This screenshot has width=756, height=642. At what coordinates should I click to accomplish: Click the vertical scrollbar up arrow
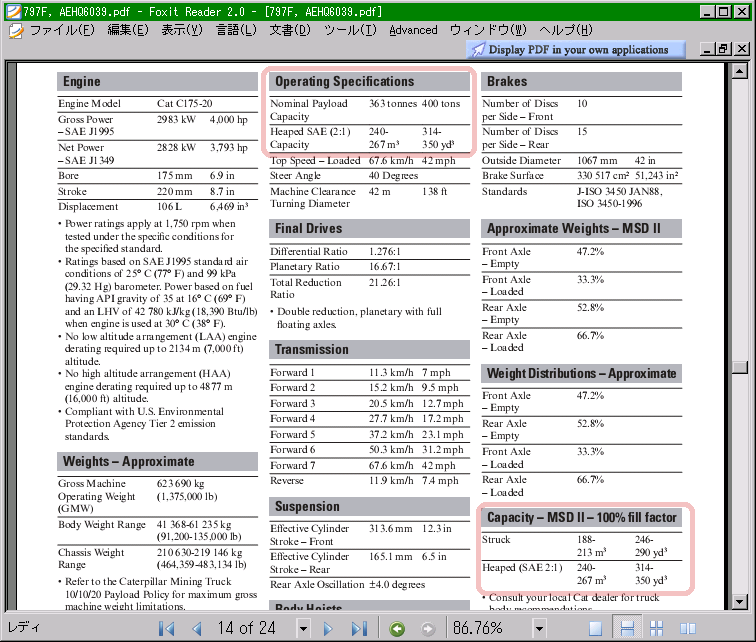pyautogui.click(x=739, y=72)
